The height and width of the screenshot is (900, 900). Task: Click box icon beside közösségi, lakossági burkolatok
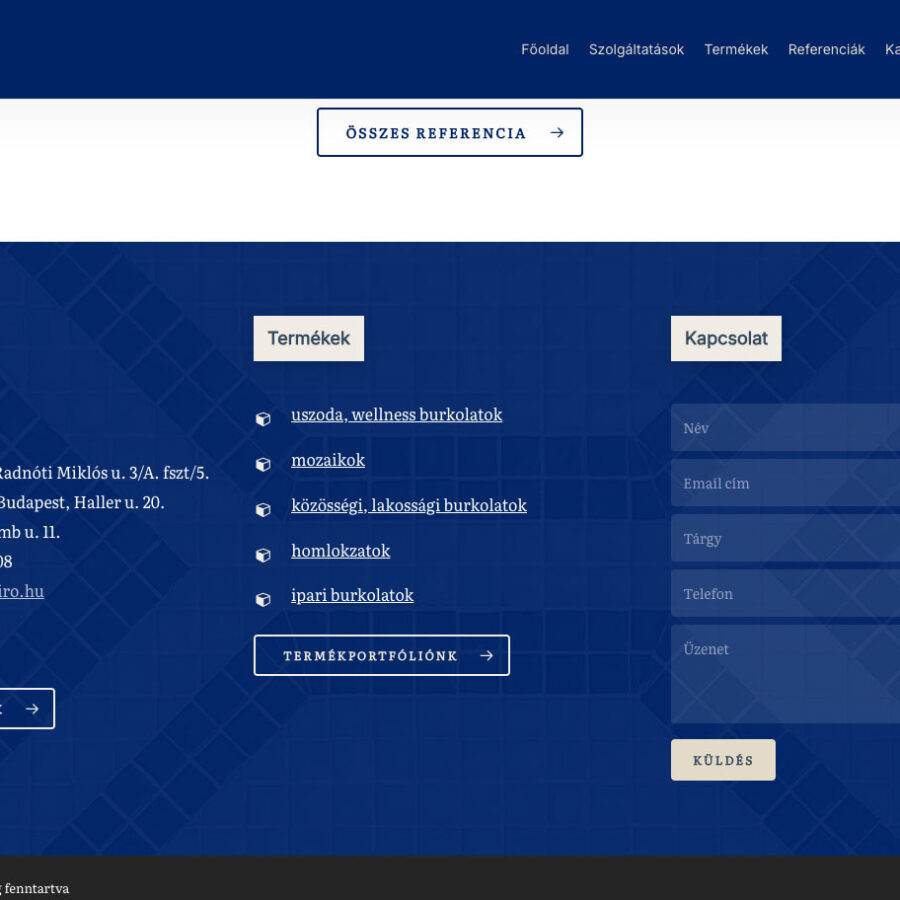tap(263, 509)
